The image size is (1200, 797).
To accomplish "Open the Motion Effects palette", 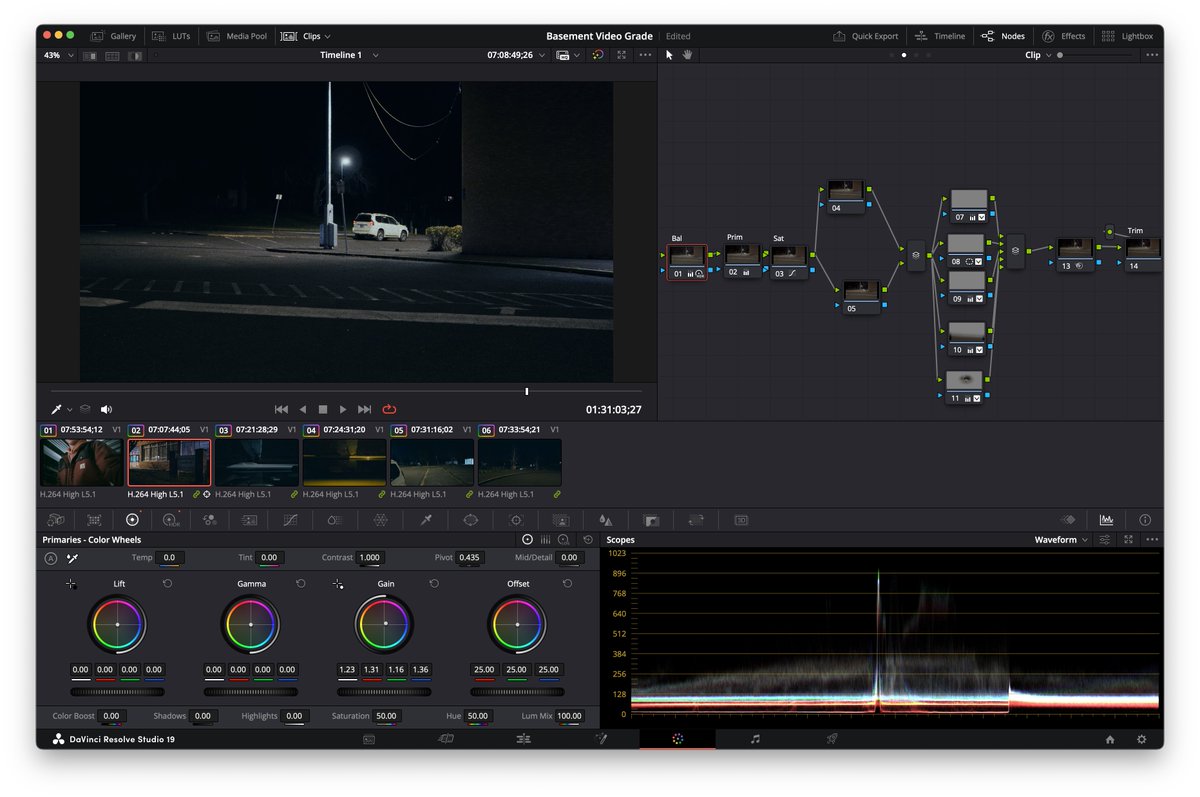I will [249, 520].
